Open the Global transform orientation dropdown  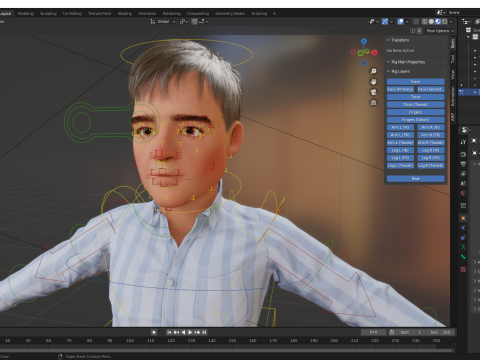[x=163, y=22]
